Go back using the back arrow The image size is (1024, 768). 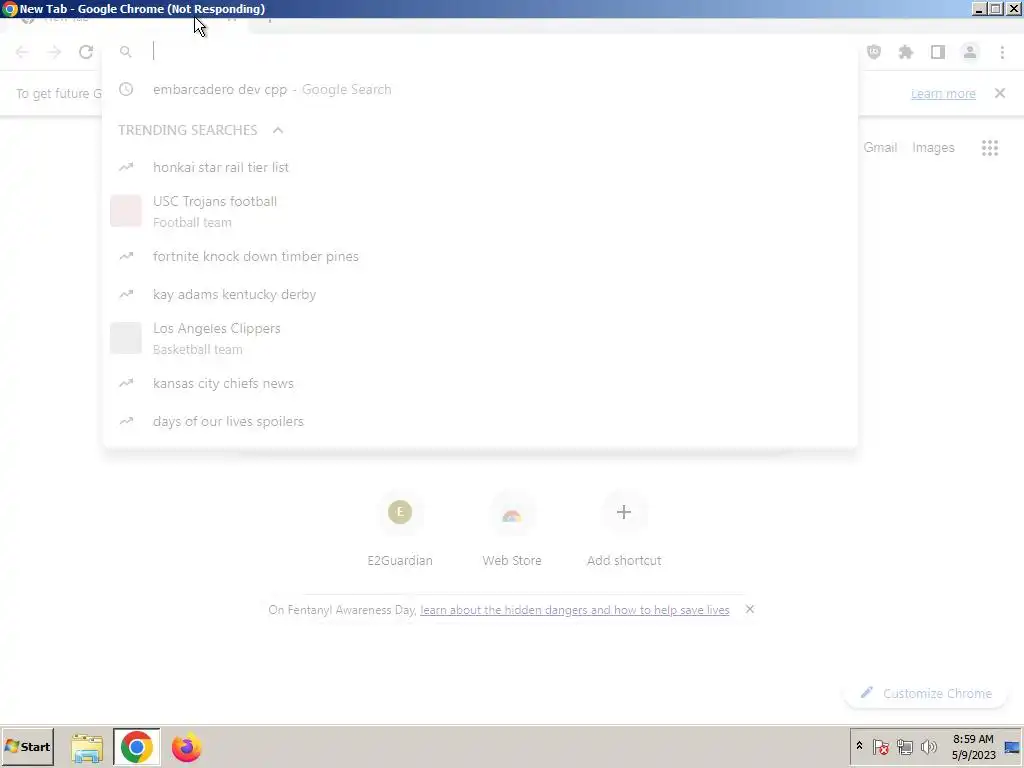coord(22,52)
